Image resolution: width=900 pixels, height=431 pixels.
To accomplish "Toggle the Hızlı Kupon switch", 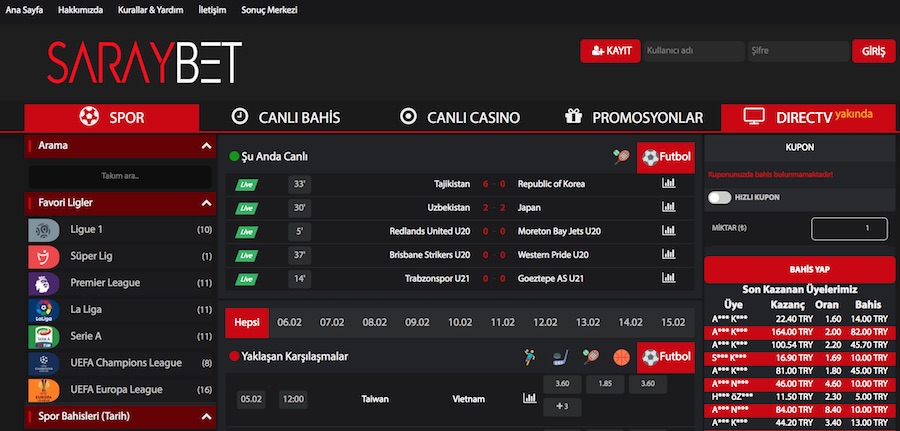I will pyautogui.click(x=719, y=197).
